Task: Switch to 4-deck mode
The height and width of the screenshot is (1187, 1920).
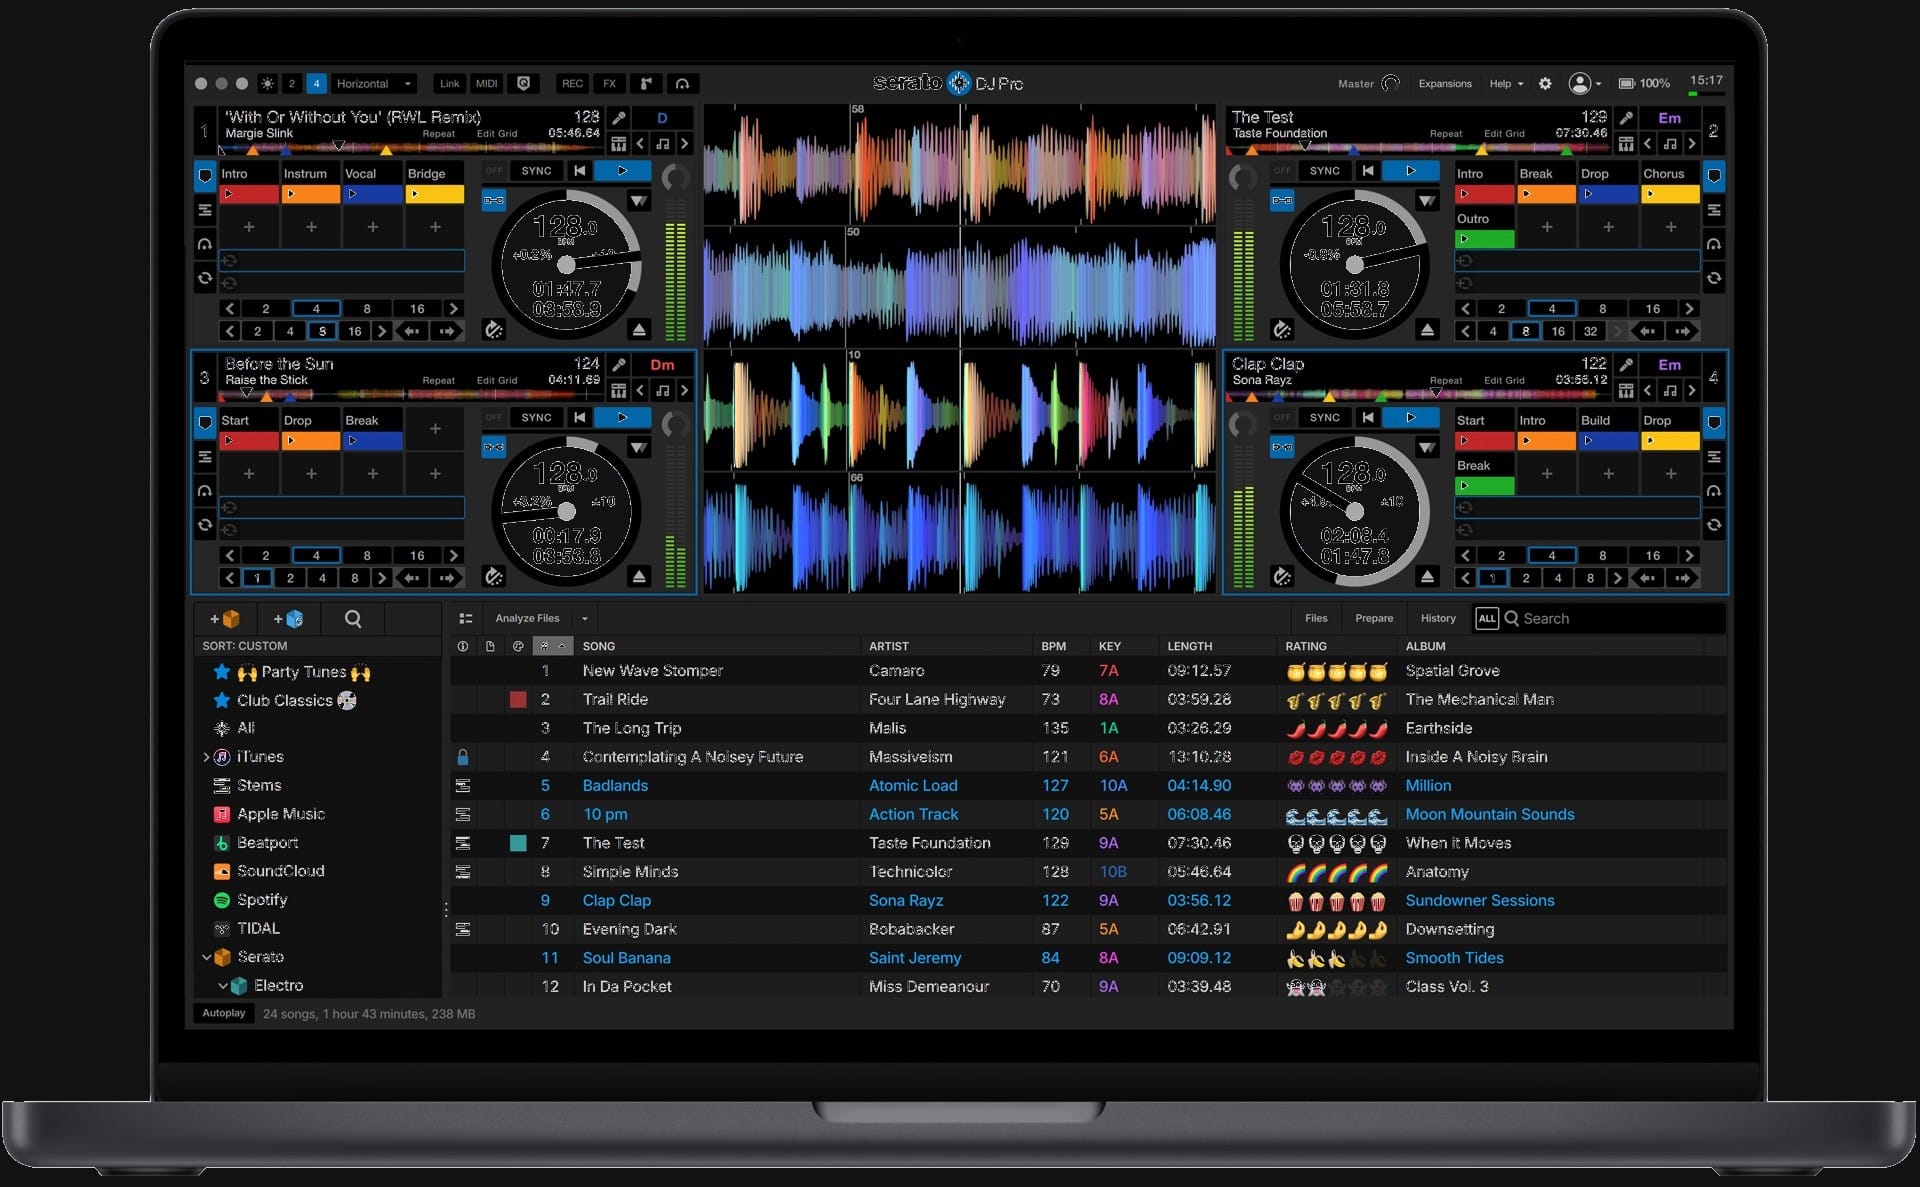Action: coord(316,84)
